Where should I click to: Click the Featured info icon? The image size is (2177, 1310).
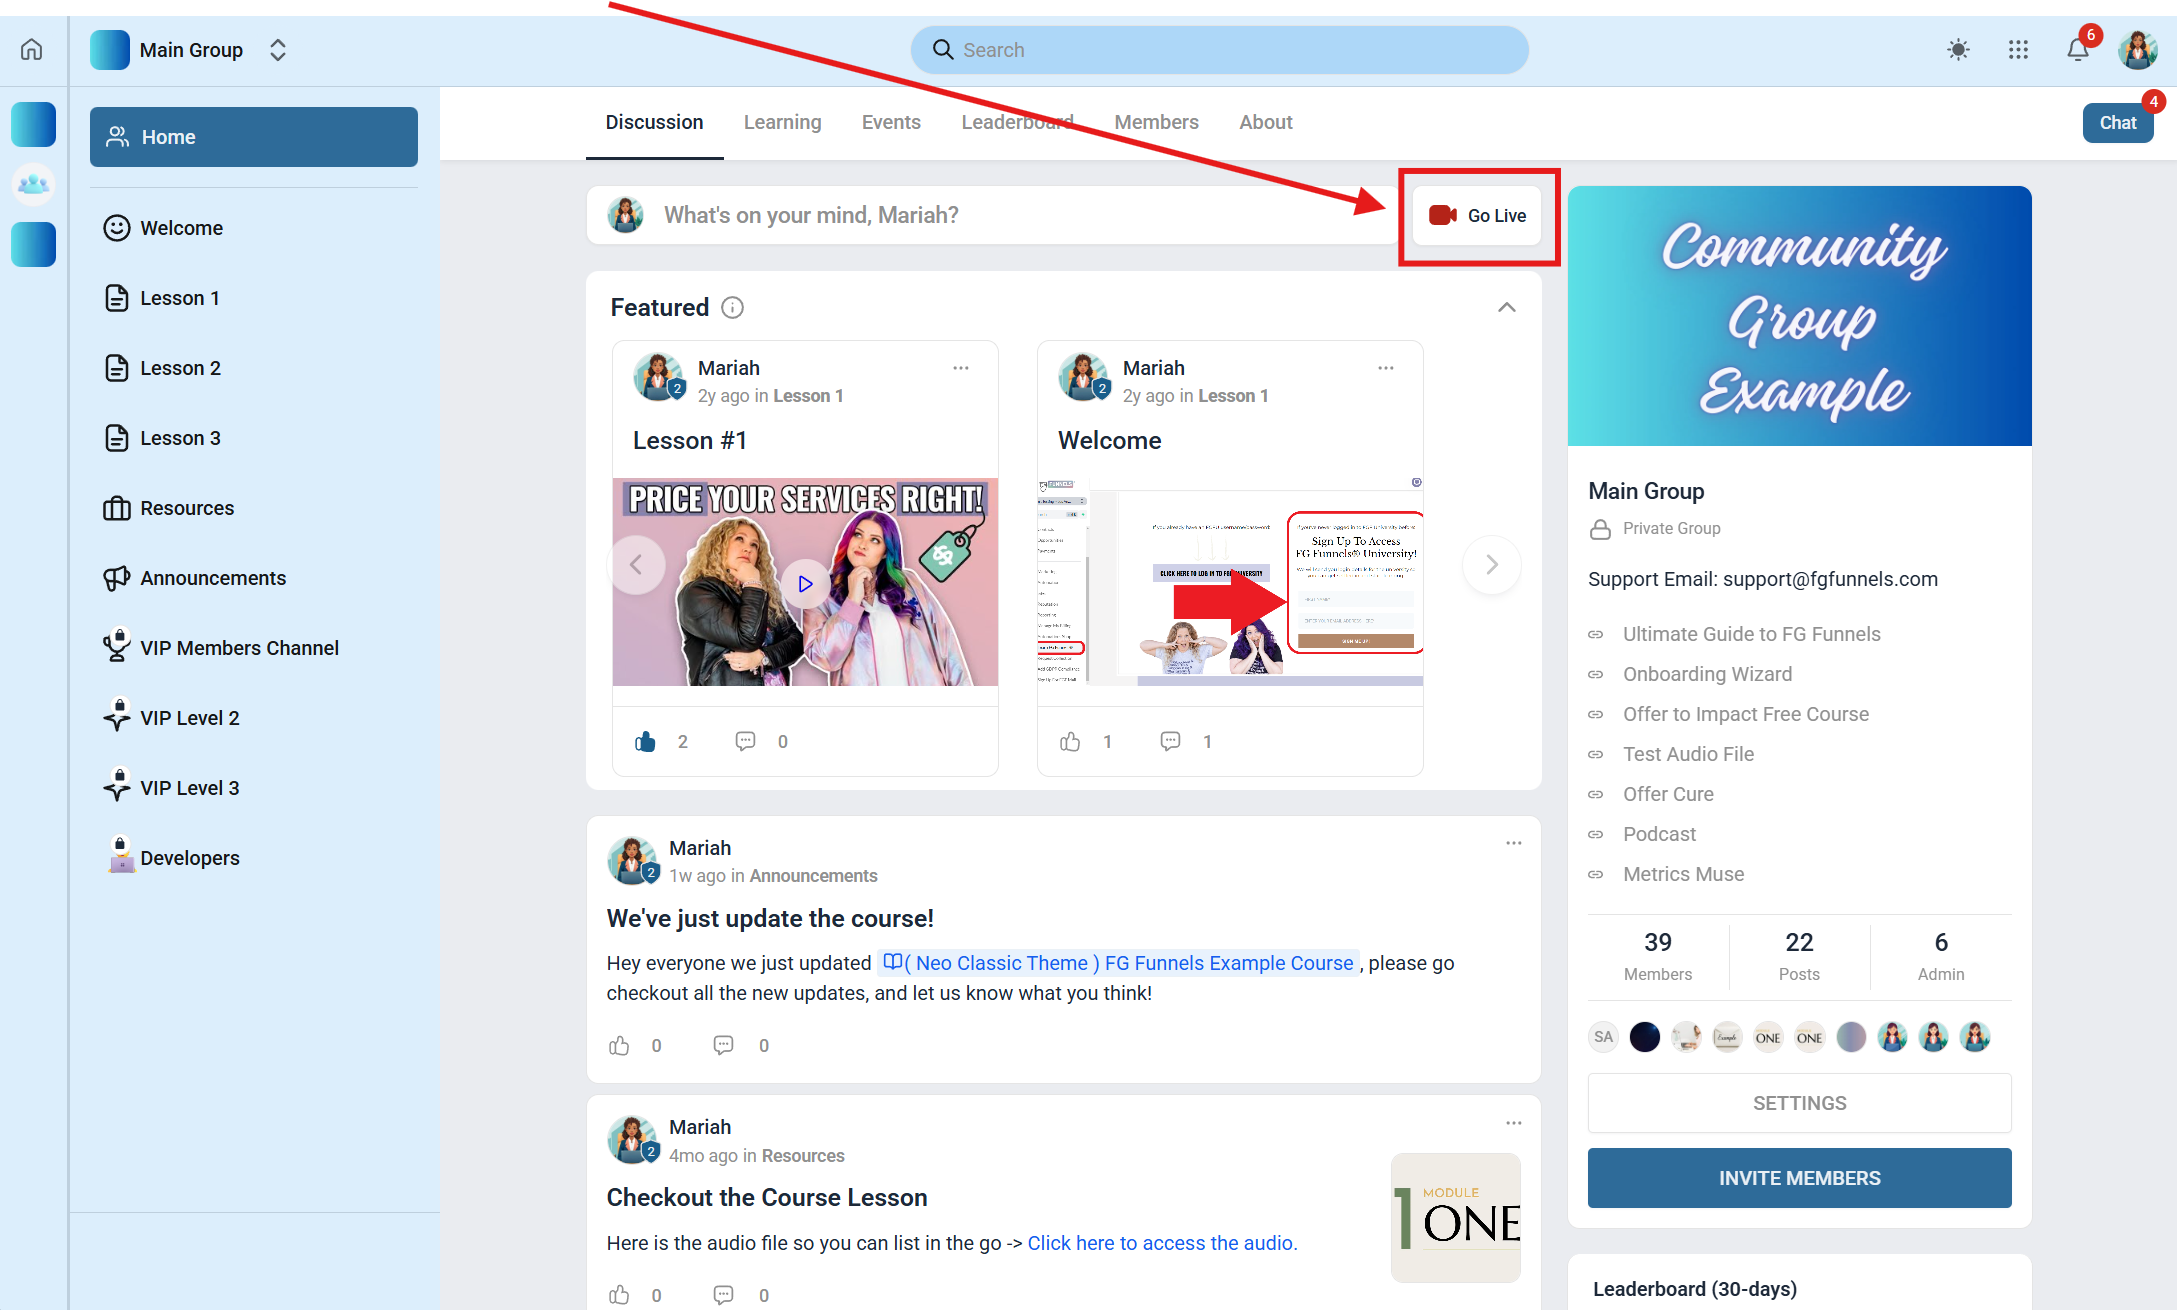click(732, 308)
